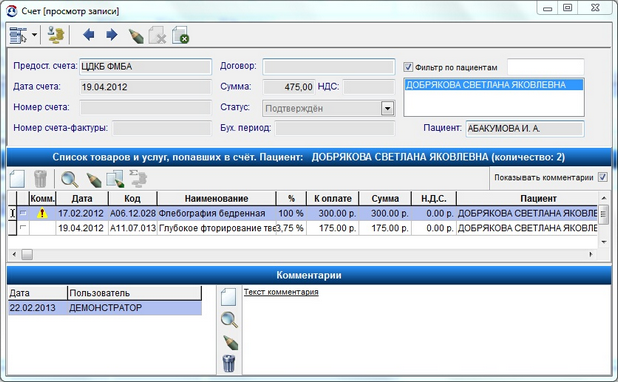
Task: Sort by Код column header
Action: click(132, 198)
